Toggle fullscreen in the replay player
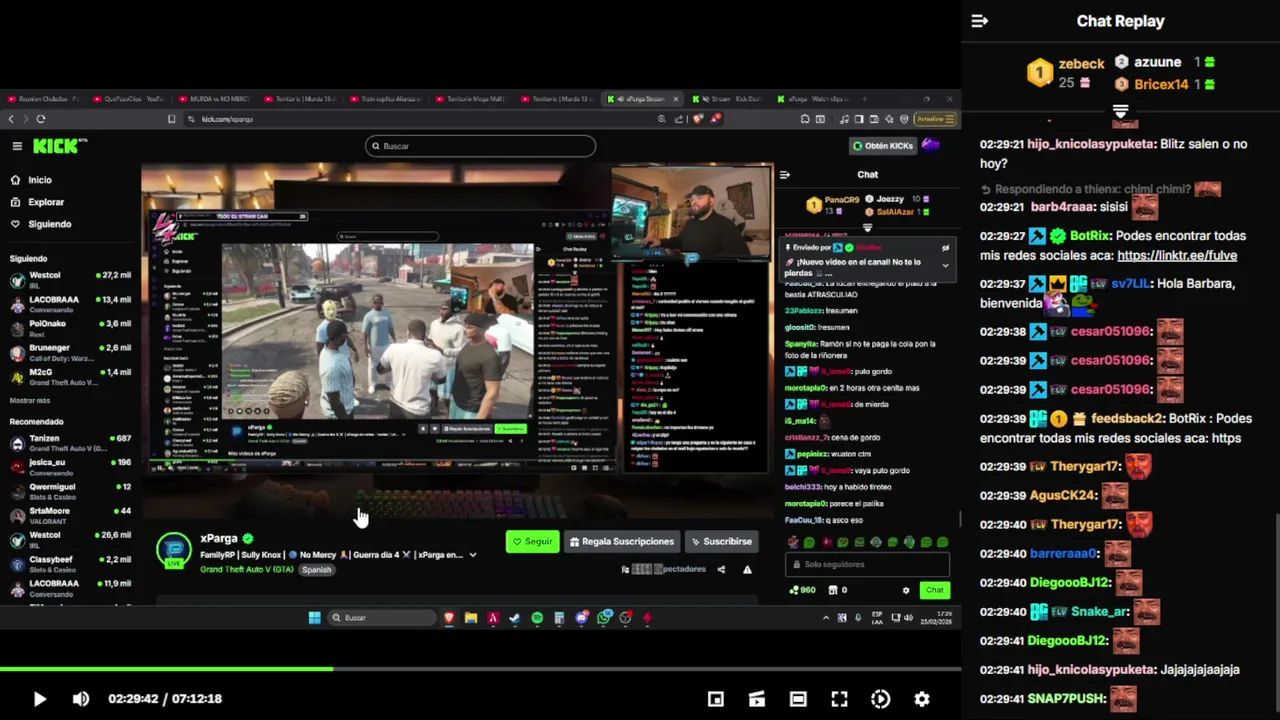The height and width of the screenshot is (720, 1280). pos(839,699)
